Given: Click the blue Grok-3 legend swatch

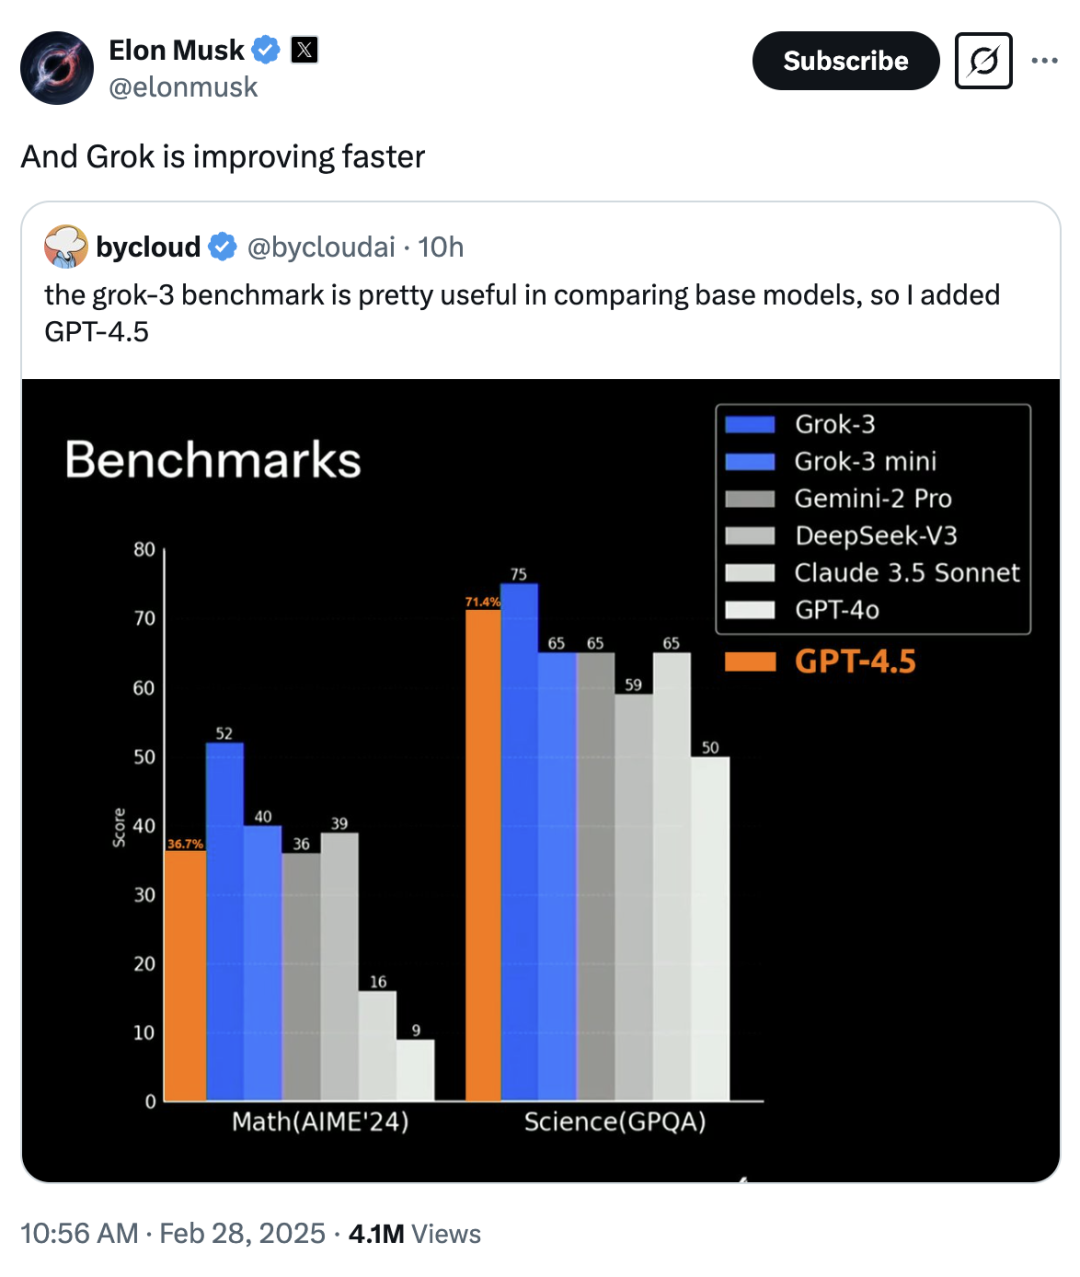Looking at the screenshot, I should pos(750,424).
